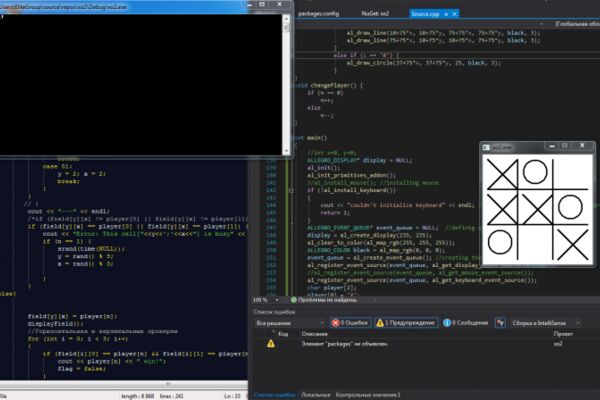Toggle the 1 Предупреждение warnings filter

click(x=406, y=323)
